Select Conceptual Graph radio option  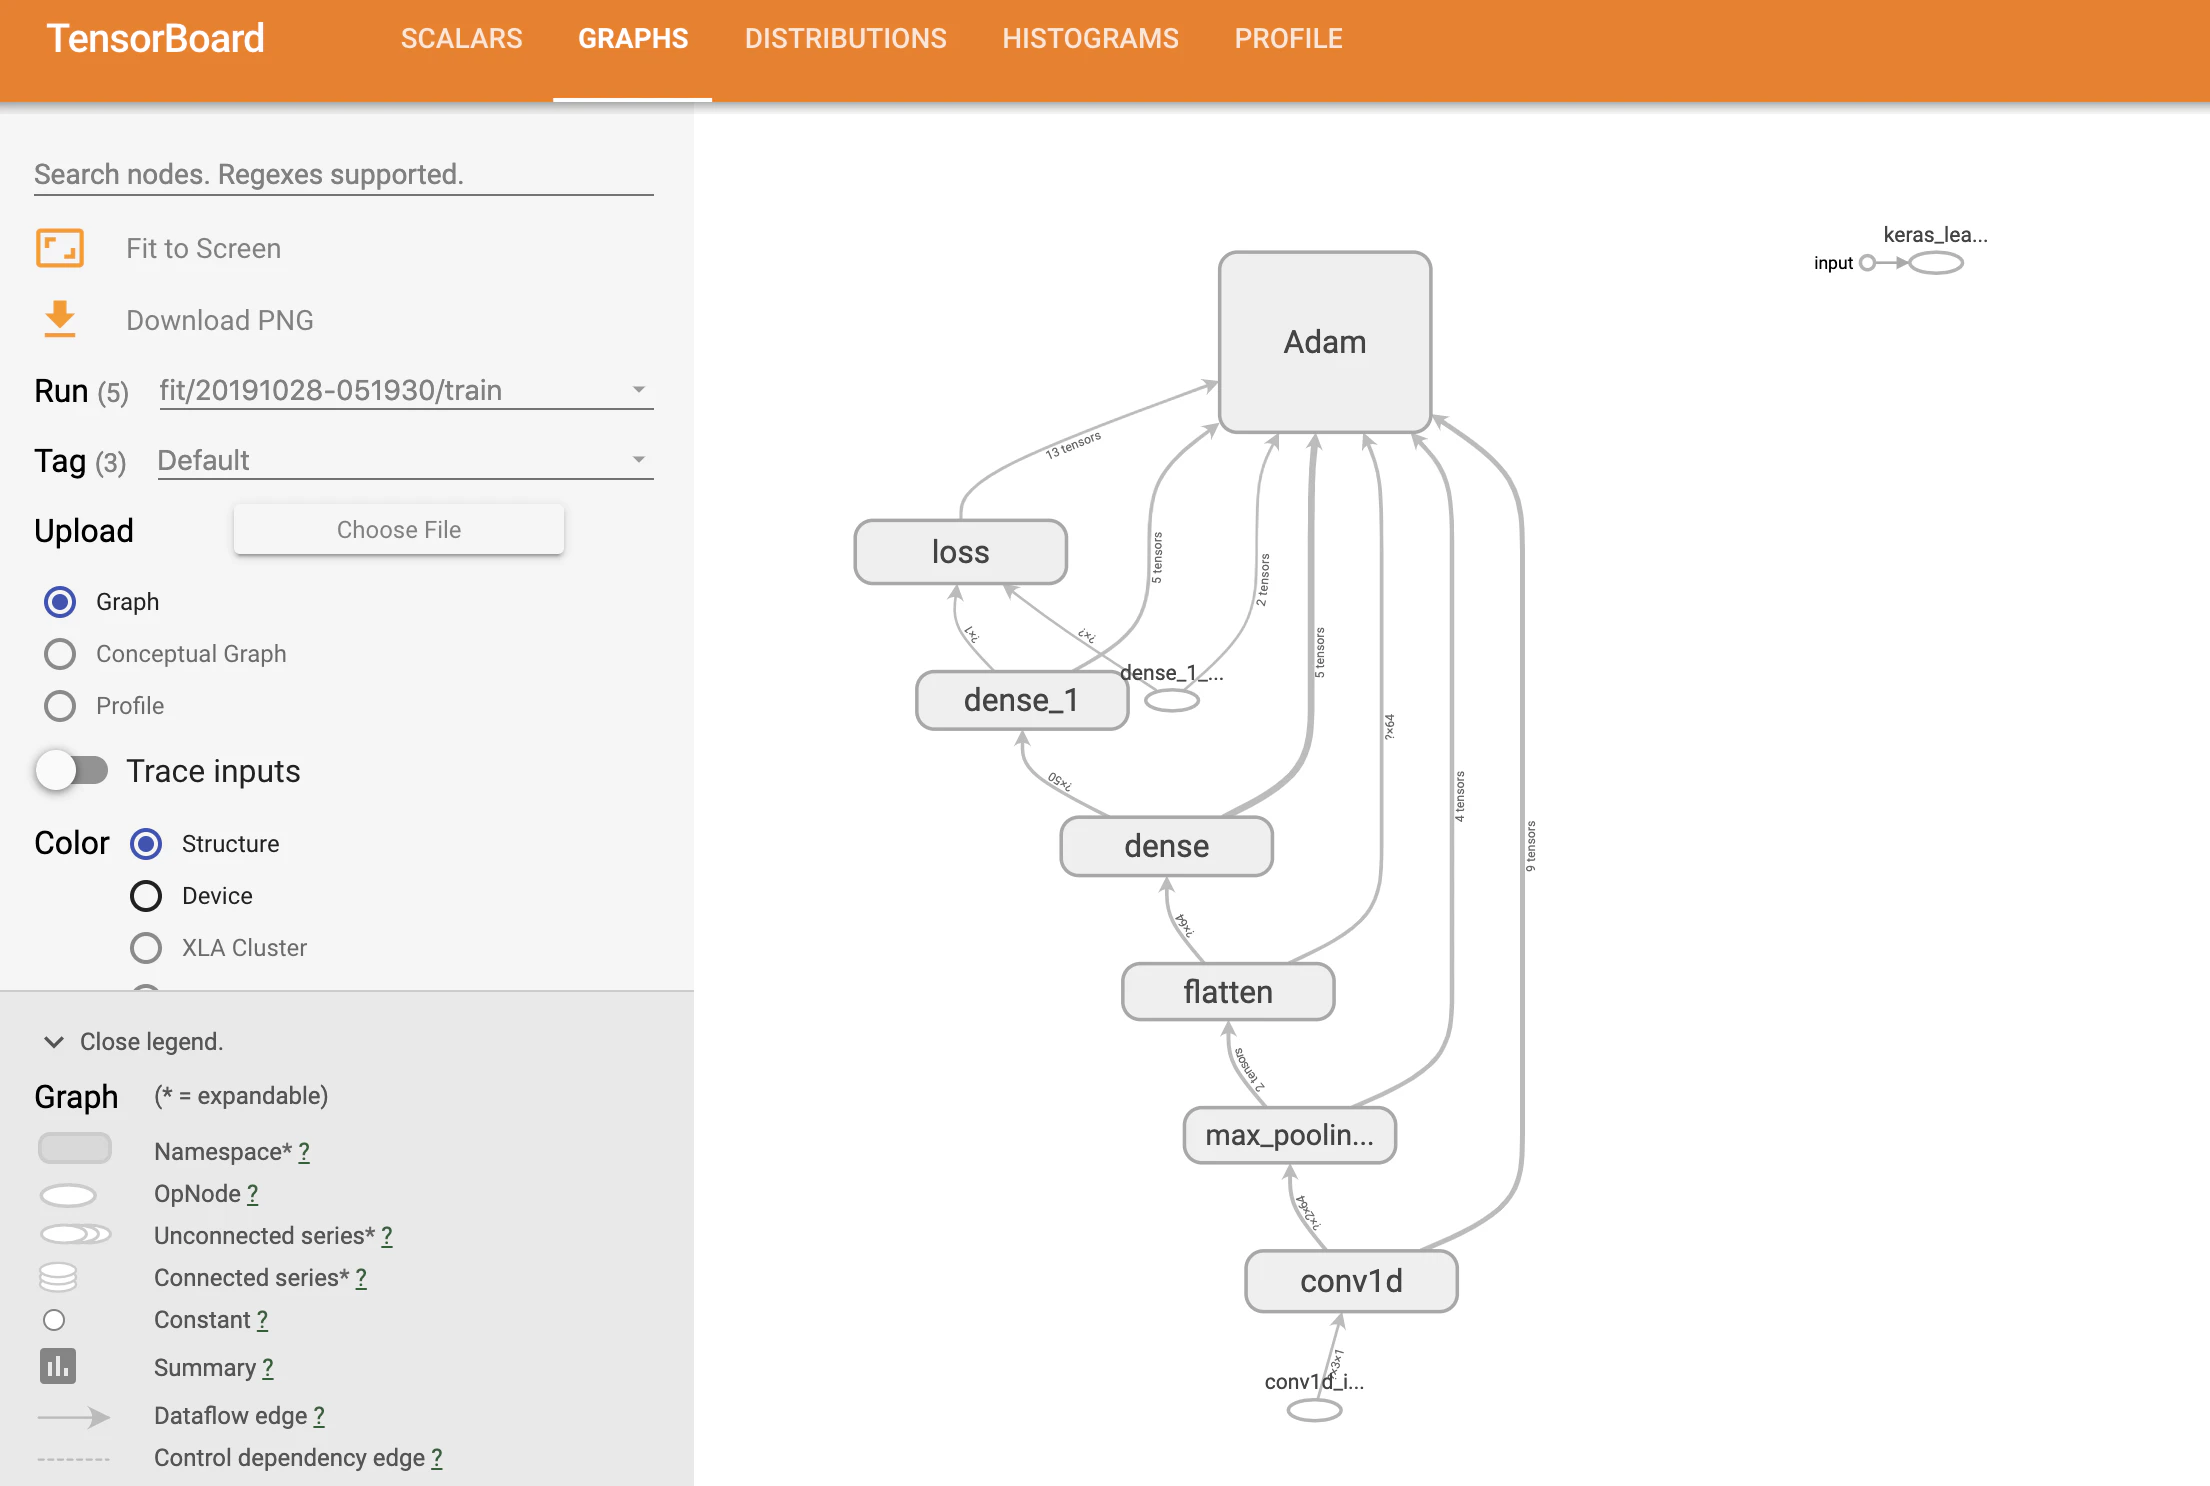(x=60, y=654)
